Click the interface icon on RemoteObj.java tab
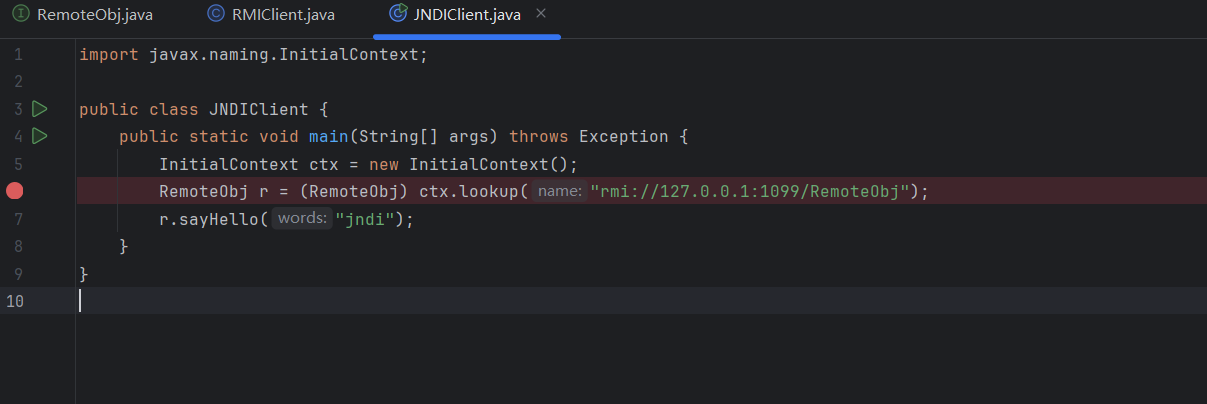 [21, 15]
